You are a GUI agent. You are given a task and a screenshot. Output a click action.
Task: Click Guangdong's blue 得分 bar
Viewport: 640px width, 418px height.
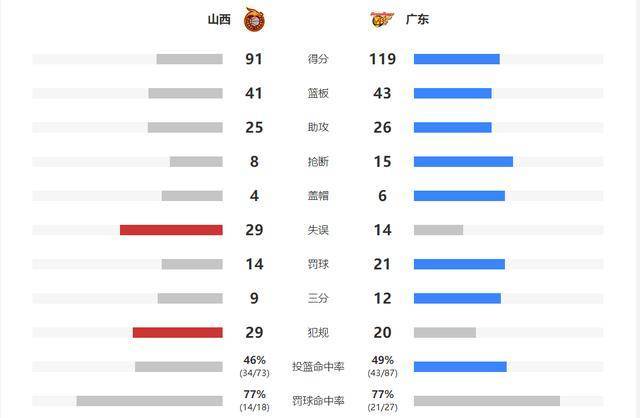pyautogui.click(x=457, y=59)
